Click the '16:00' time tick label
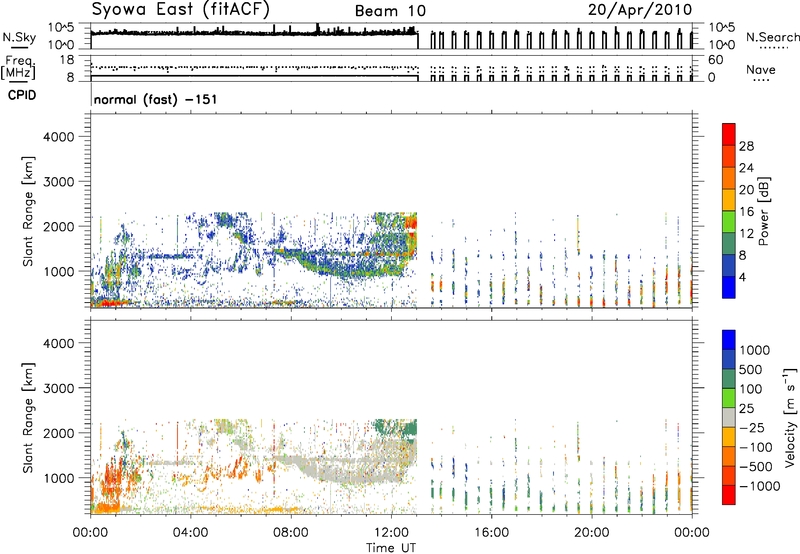800x554 pixels. tap(491, 533)
